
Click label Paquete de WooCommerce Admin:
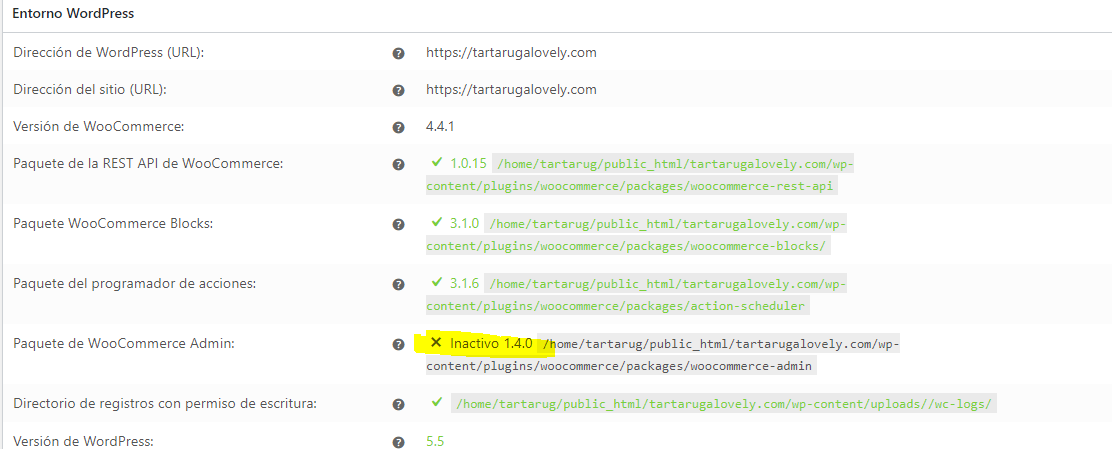point(124,343)
